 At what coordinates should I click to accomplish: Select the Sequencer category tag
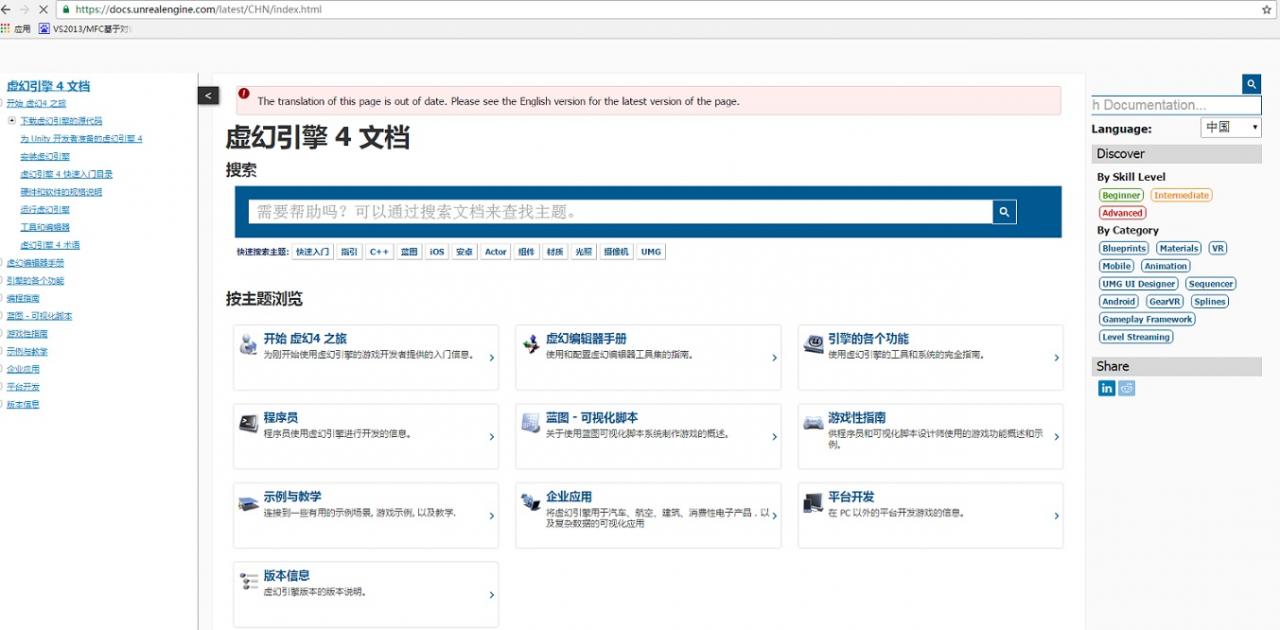pyautogui.click(x=1210, y=284)
